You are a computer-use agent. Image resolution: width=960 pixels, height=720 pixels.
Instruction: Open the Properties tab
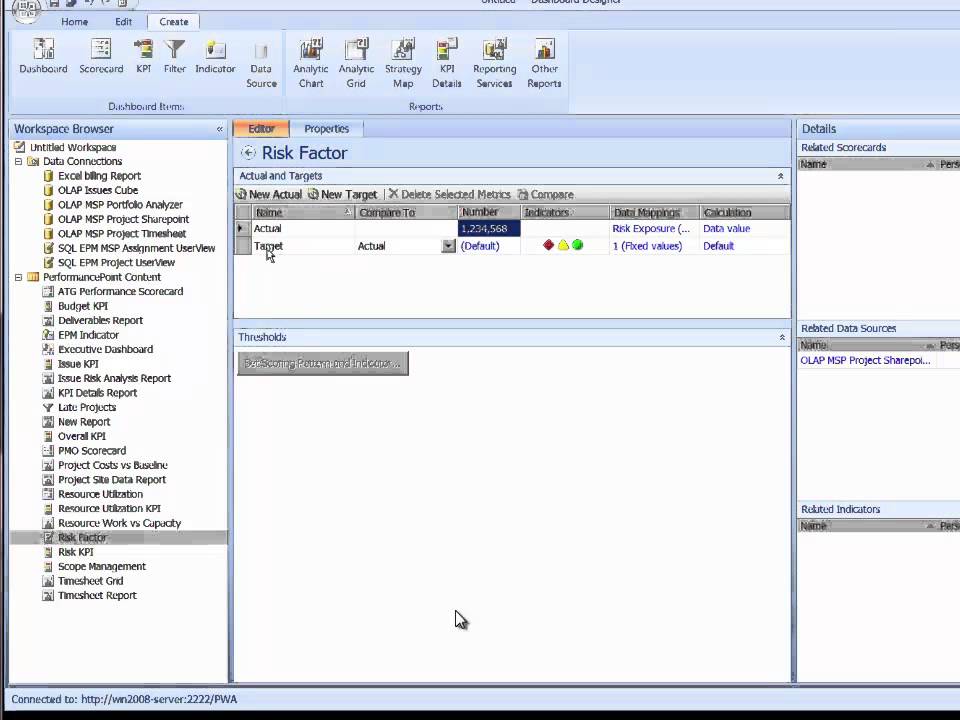tap(326, 129)
